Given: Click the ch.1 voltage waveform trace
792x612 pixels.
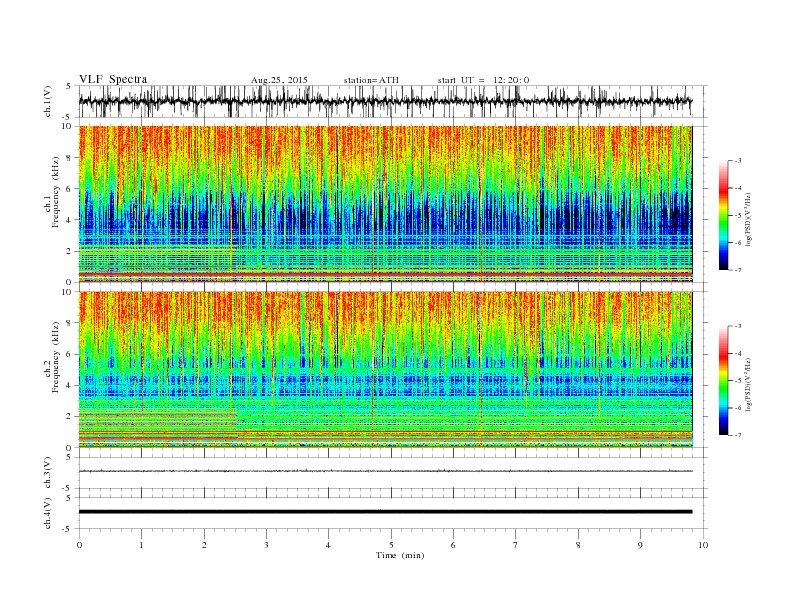Looking at the screenshot, I should point(385,101).
